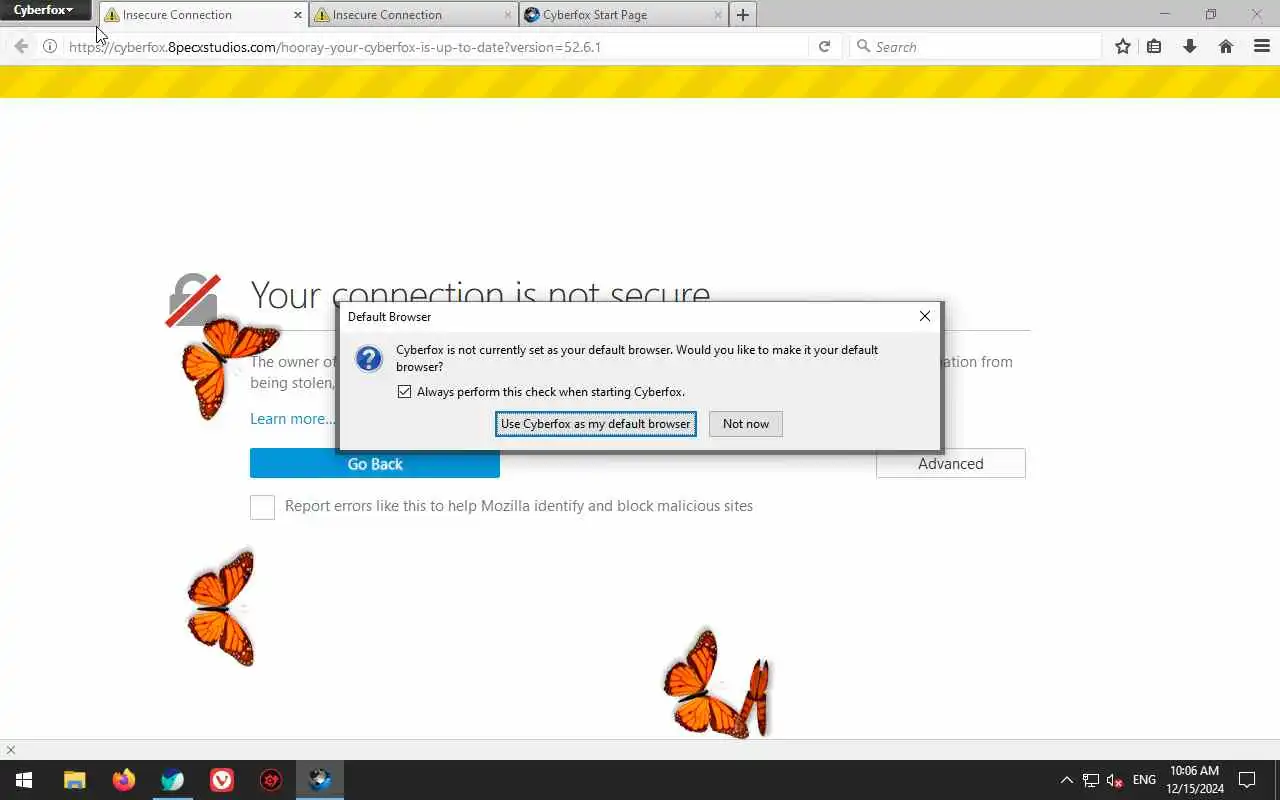Open the network status tray icon
The height and width of the screenshot is (800, 1280).
[x=1091, y=780]
